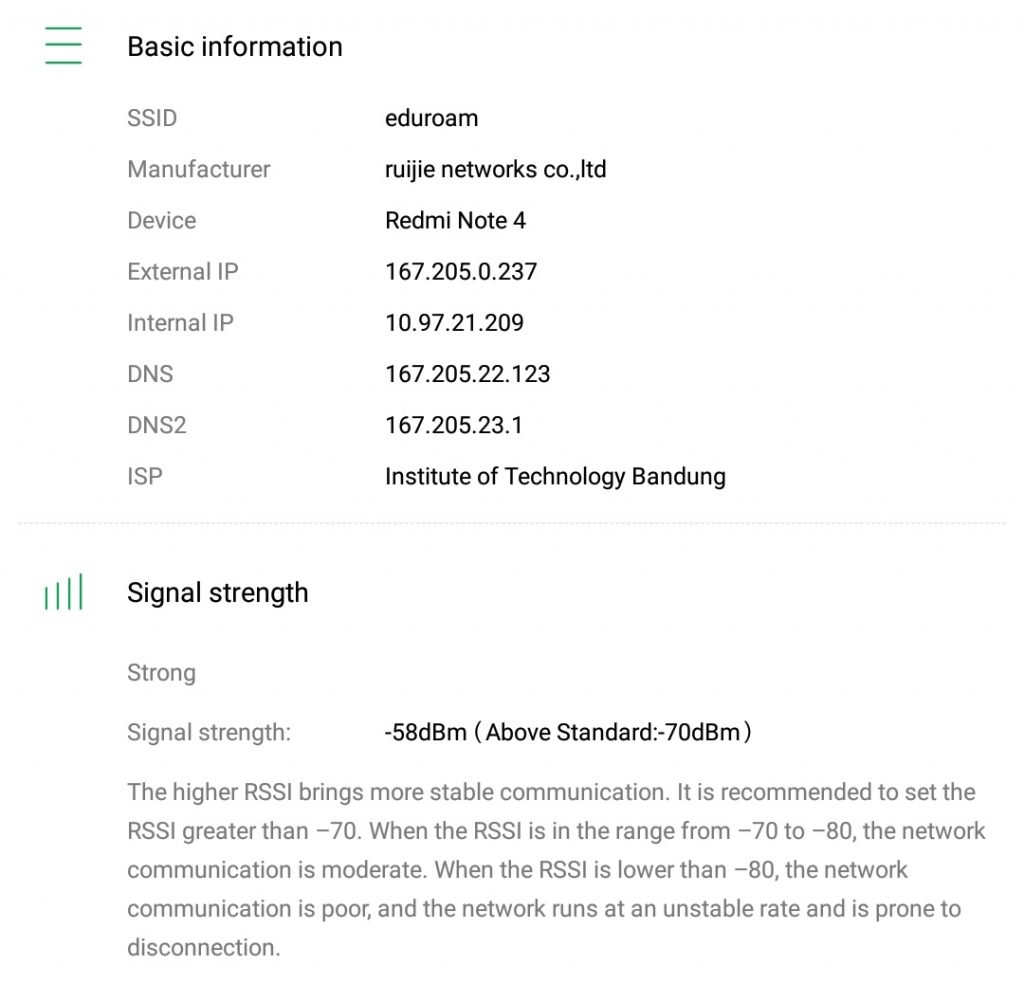
Task: Click the ISP field label
Action: click(144, 476)
